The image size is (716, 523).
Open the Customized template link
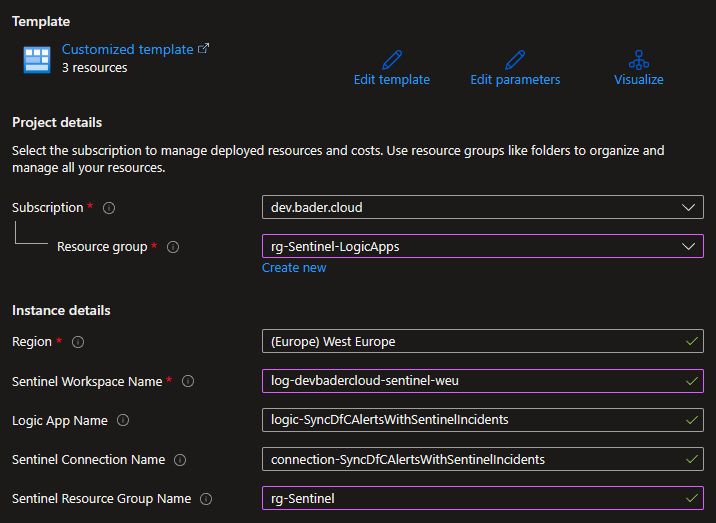coord(127,49)
